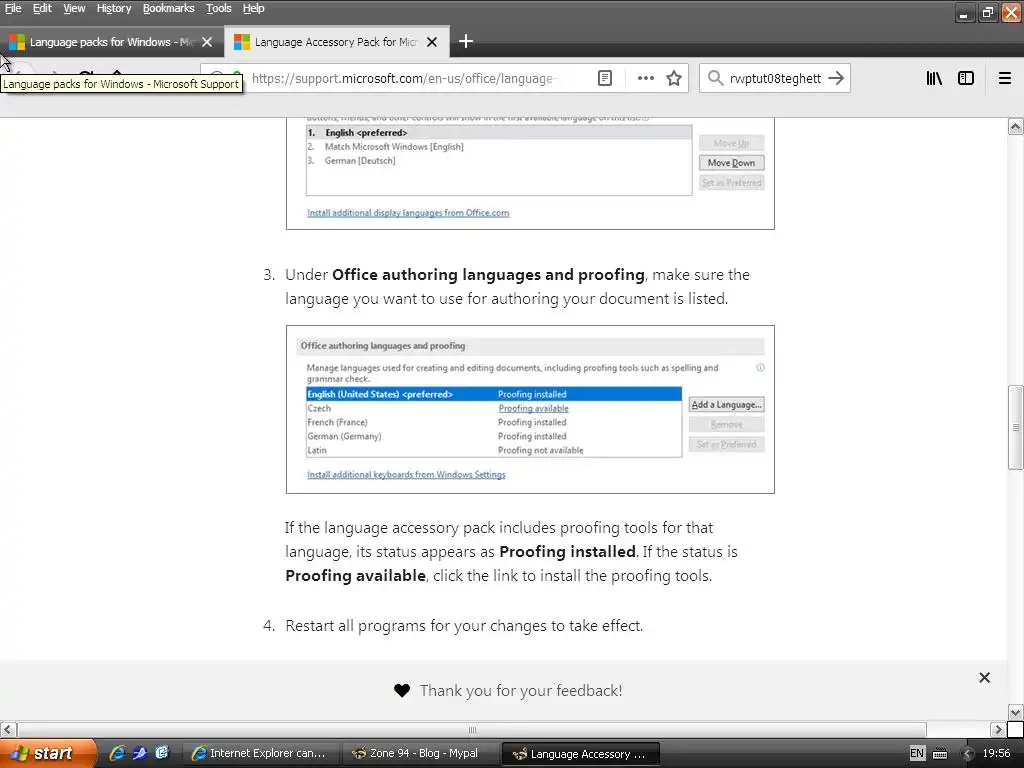The image size is (1024, 768).
Task: Toggle reader view icon
Action: (605, 78)
